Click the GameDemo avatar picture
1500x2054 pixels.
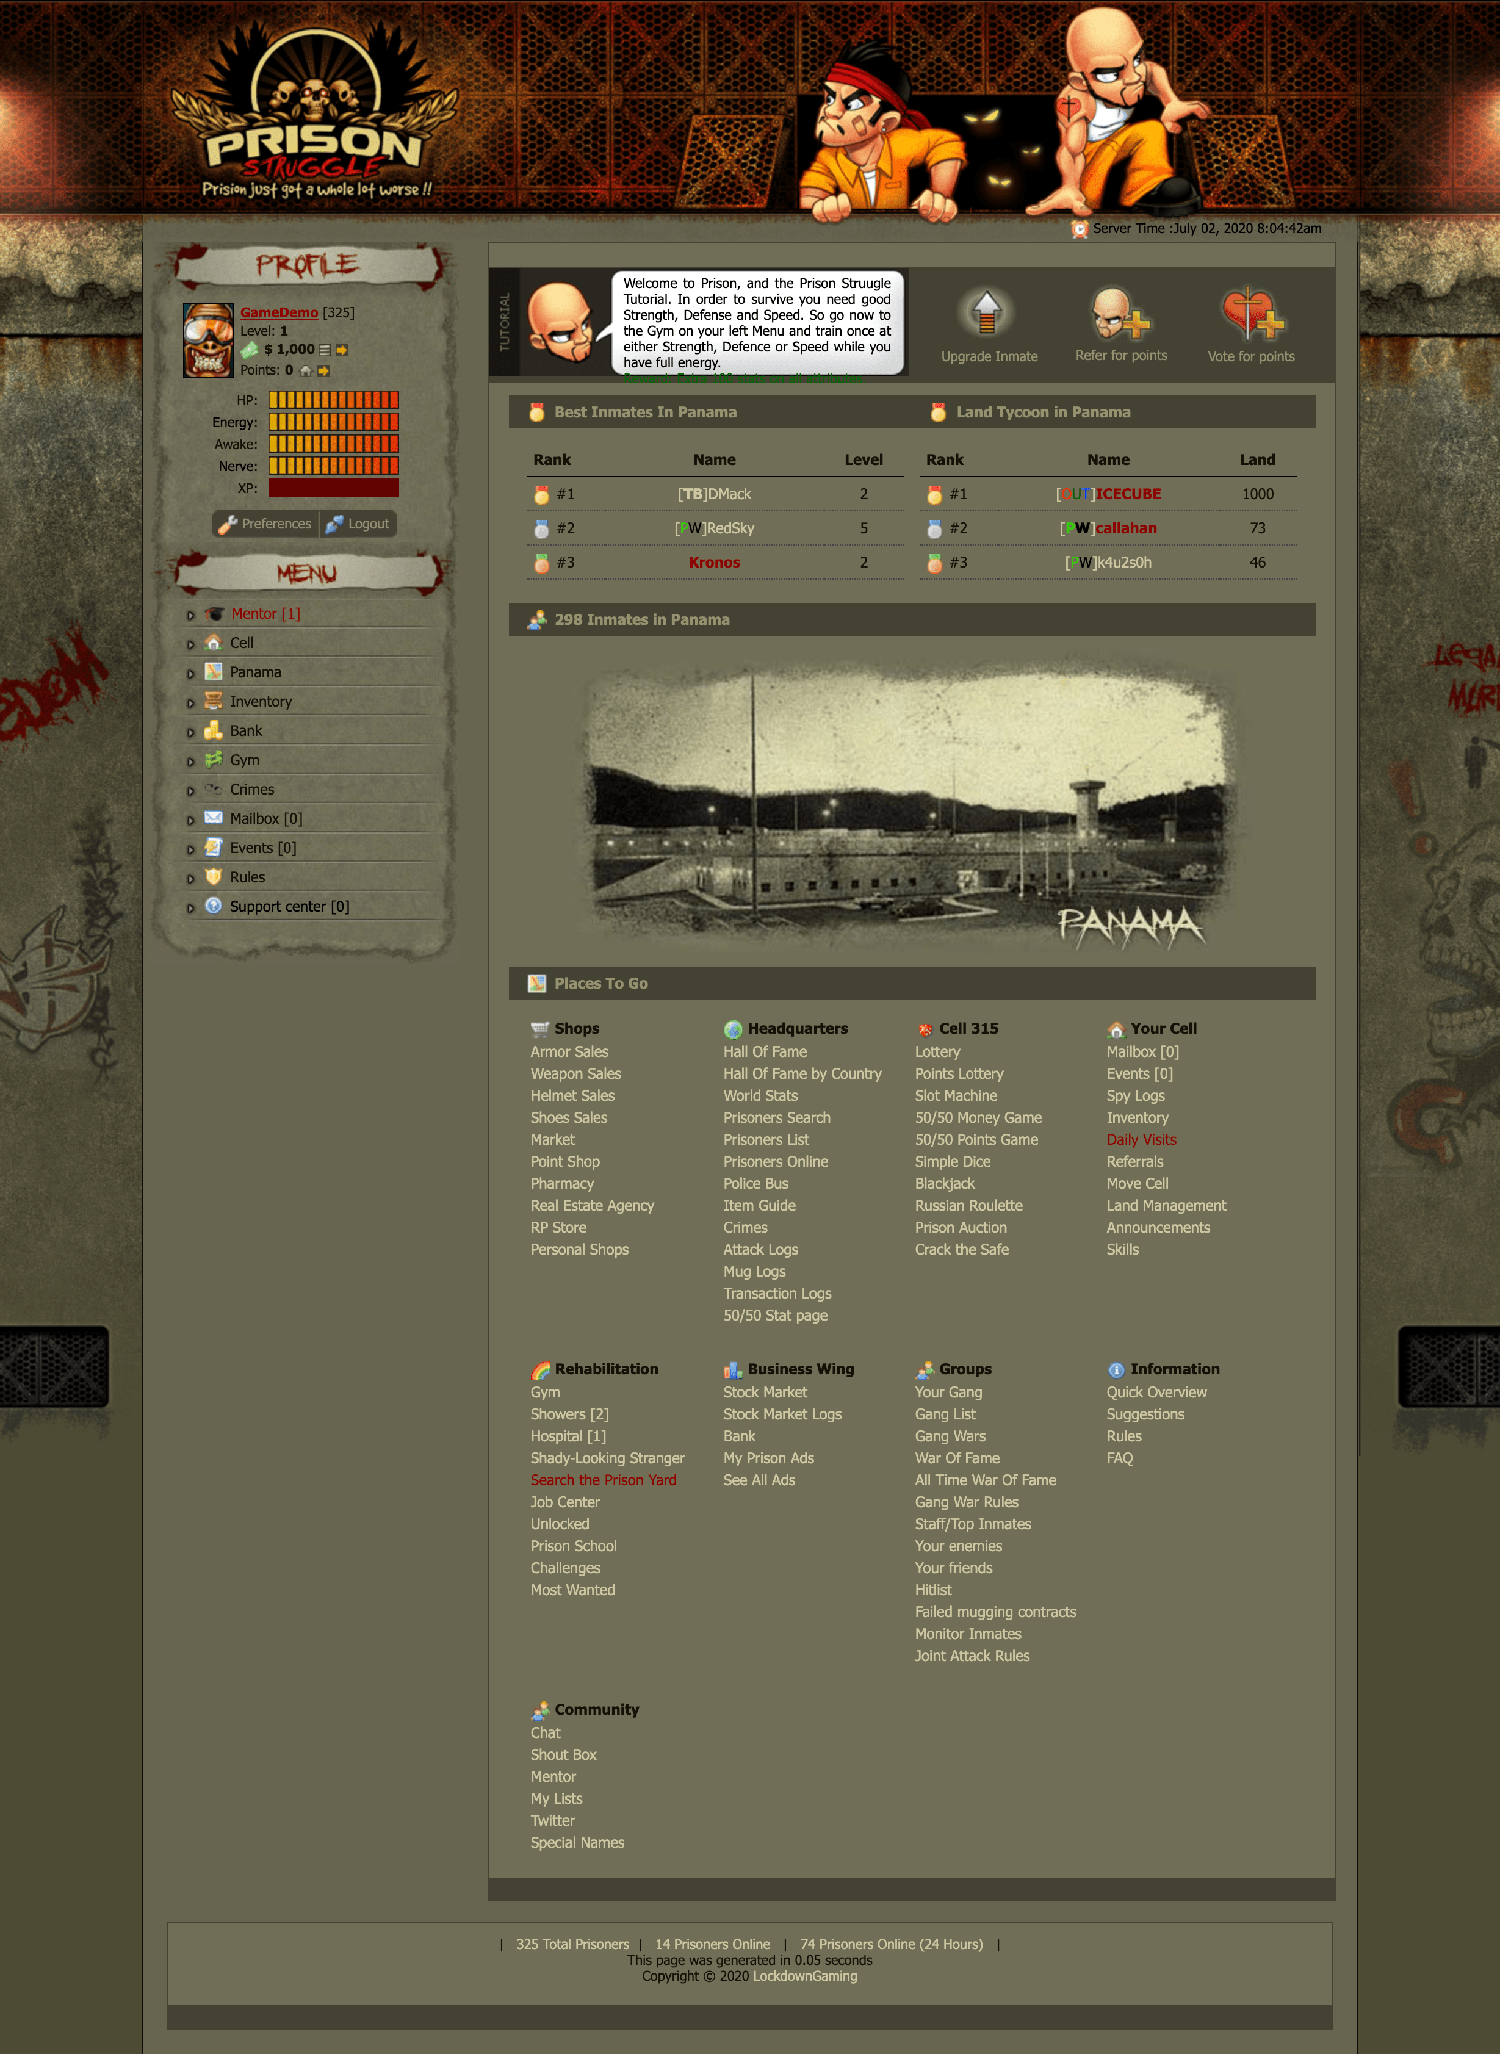pyautogui.click(x=208, y=340)
